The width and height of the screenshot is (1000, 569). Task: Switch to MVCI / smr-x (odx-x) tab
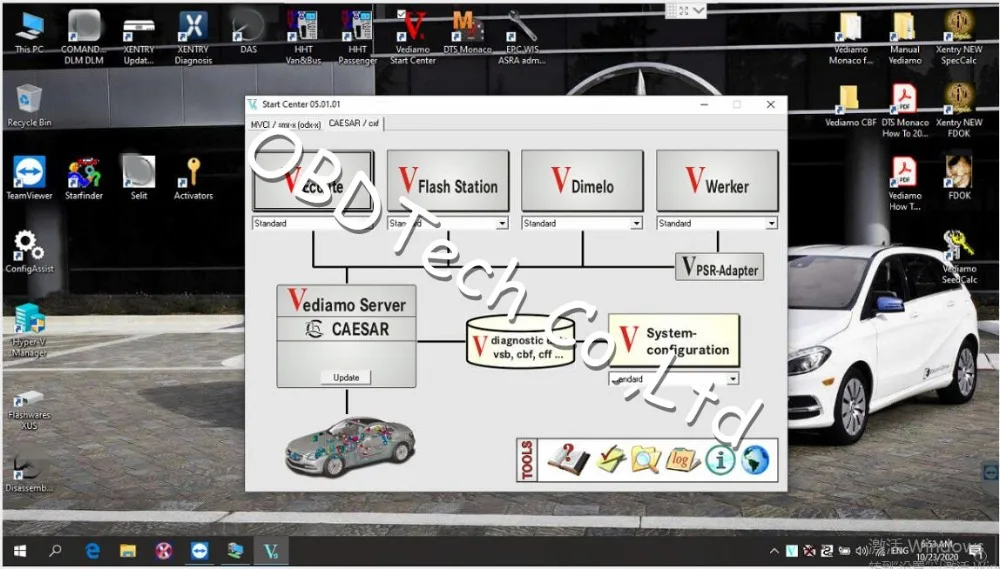(285, 125)
